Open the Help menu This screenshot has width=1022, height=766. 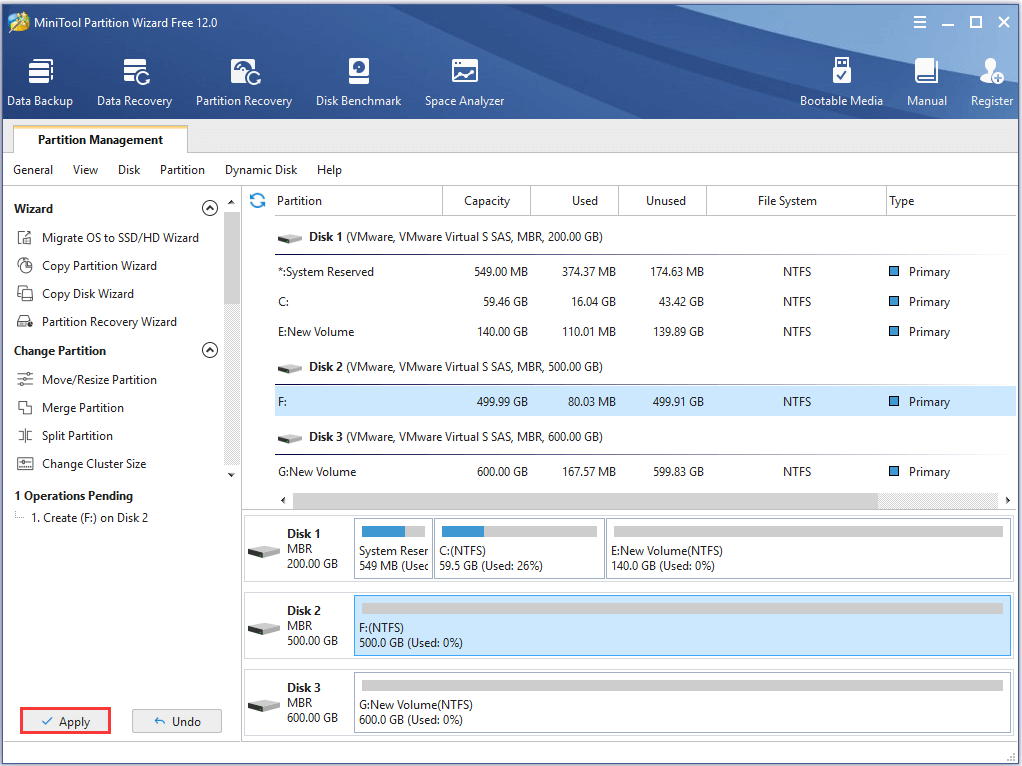[329, 169]
